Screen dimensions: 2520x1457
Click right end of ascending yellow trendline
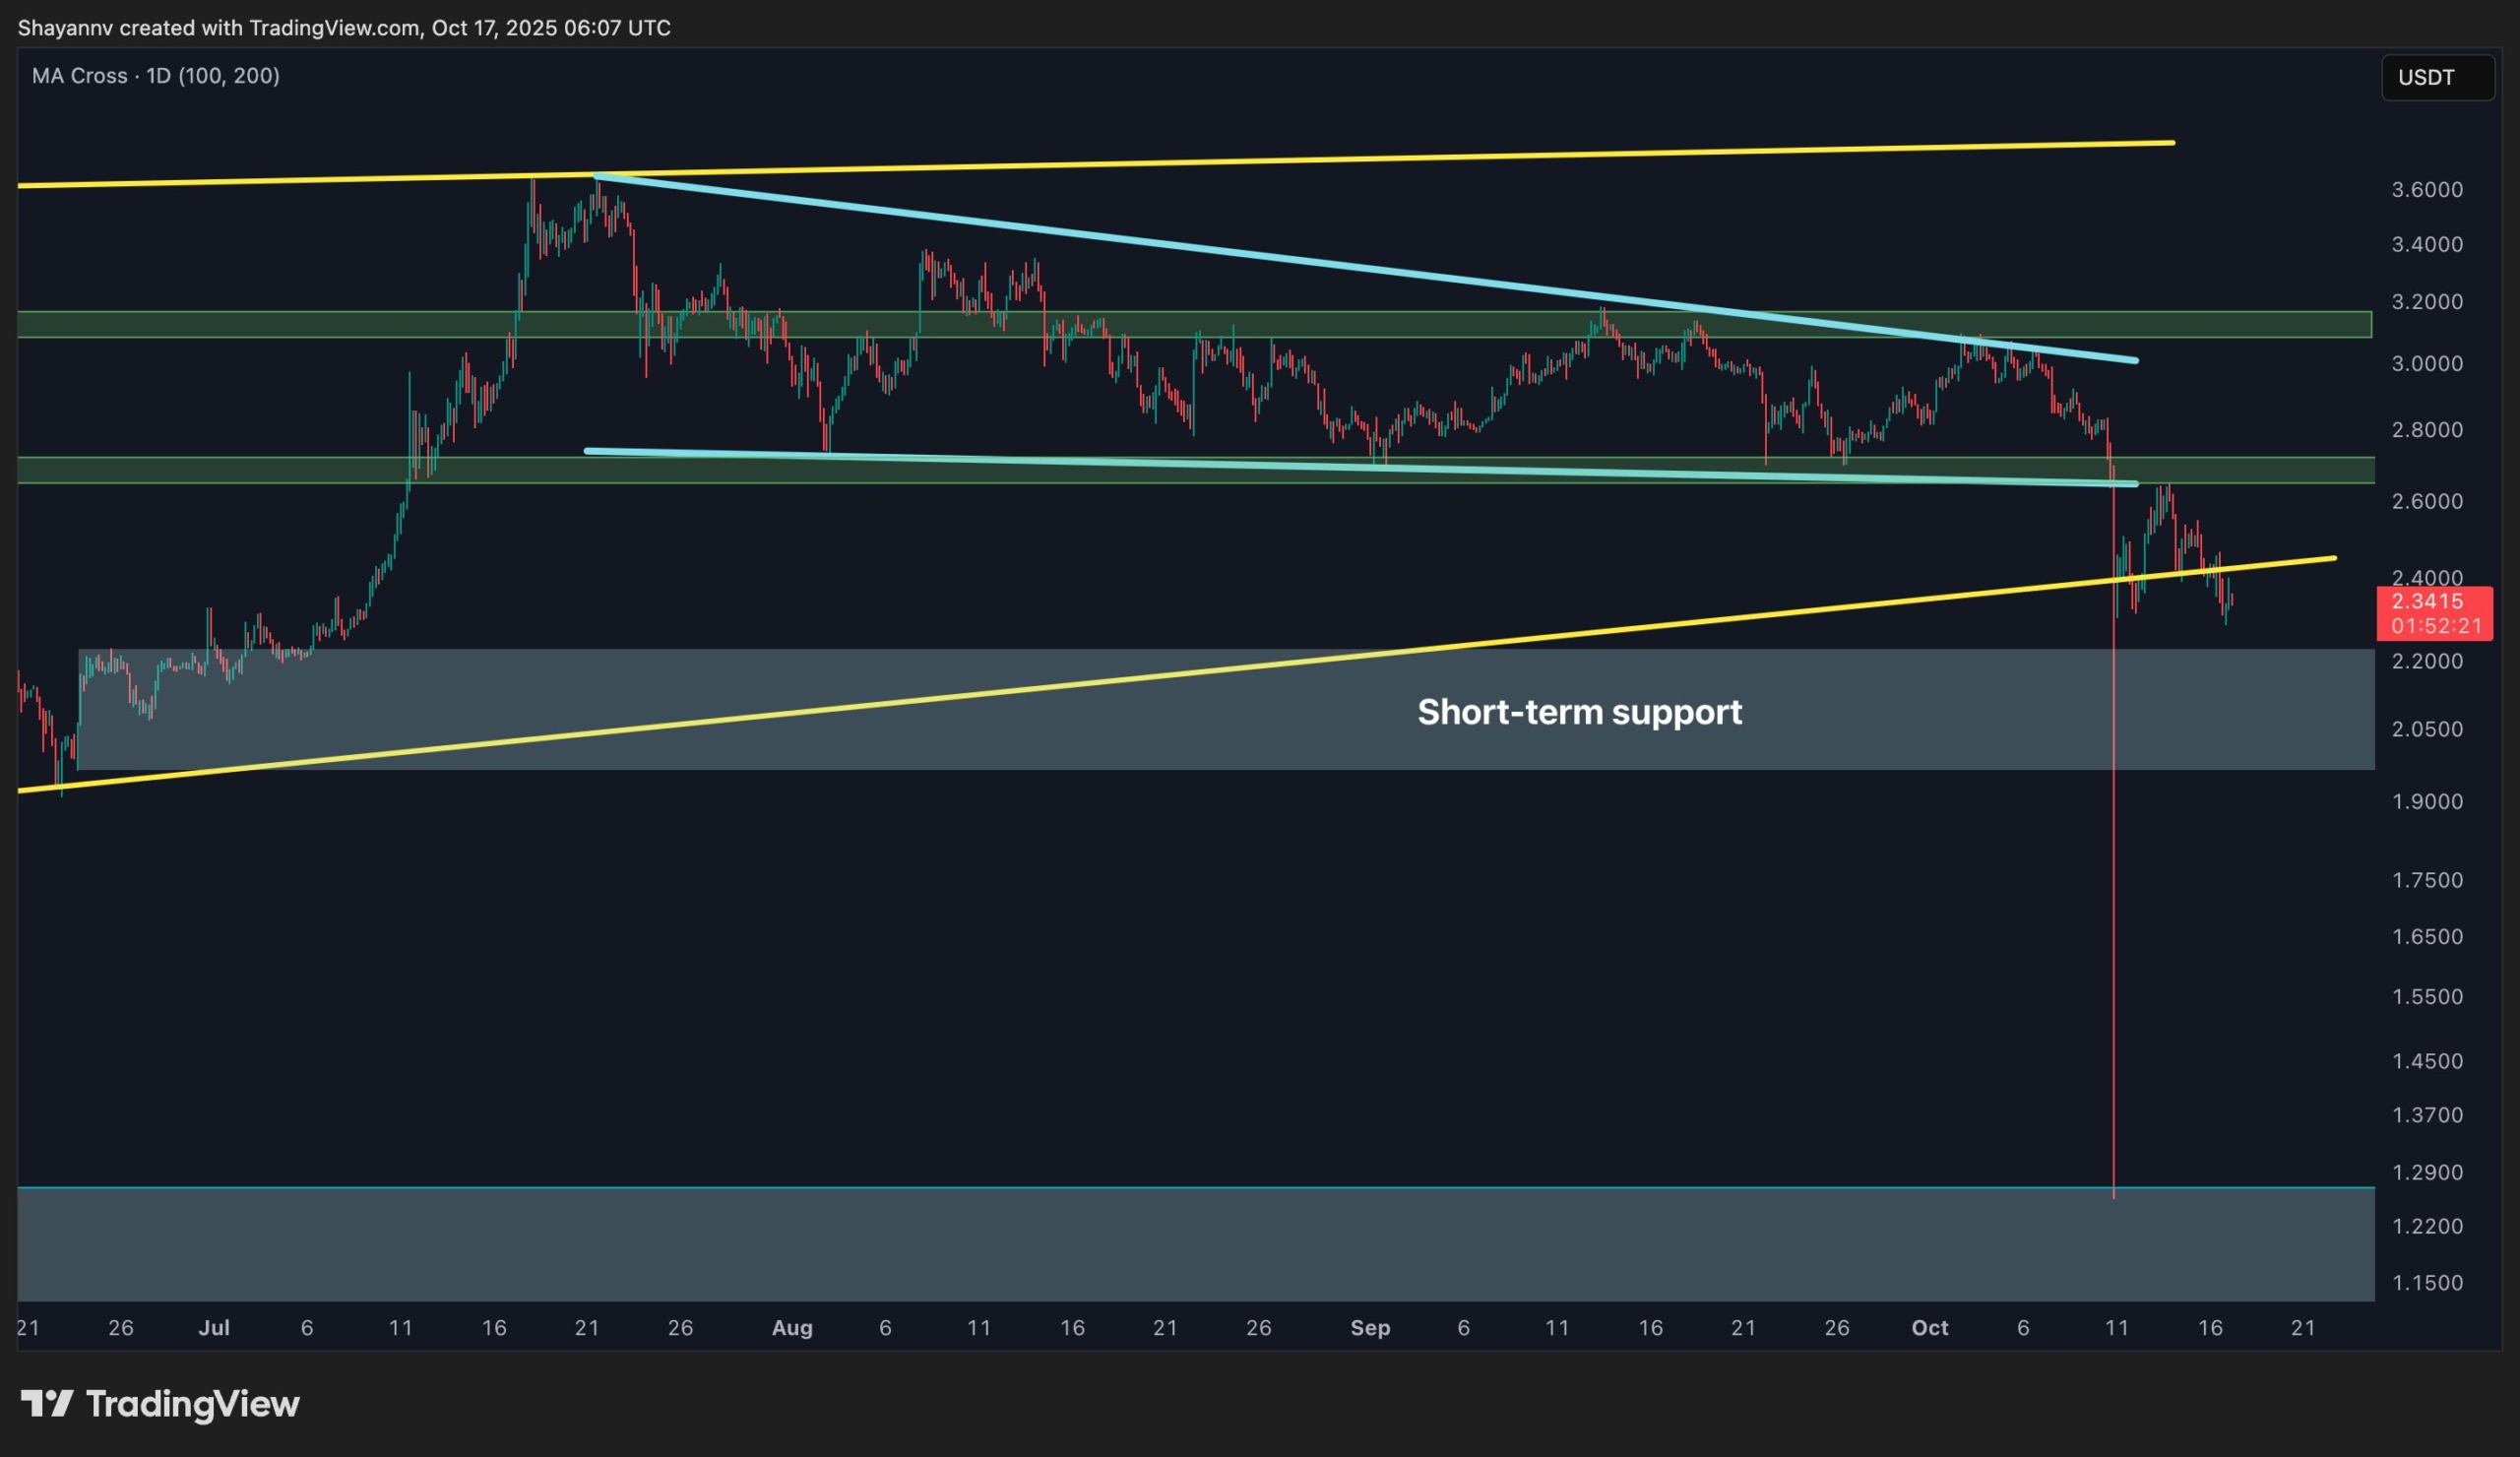click(2333, 558)
